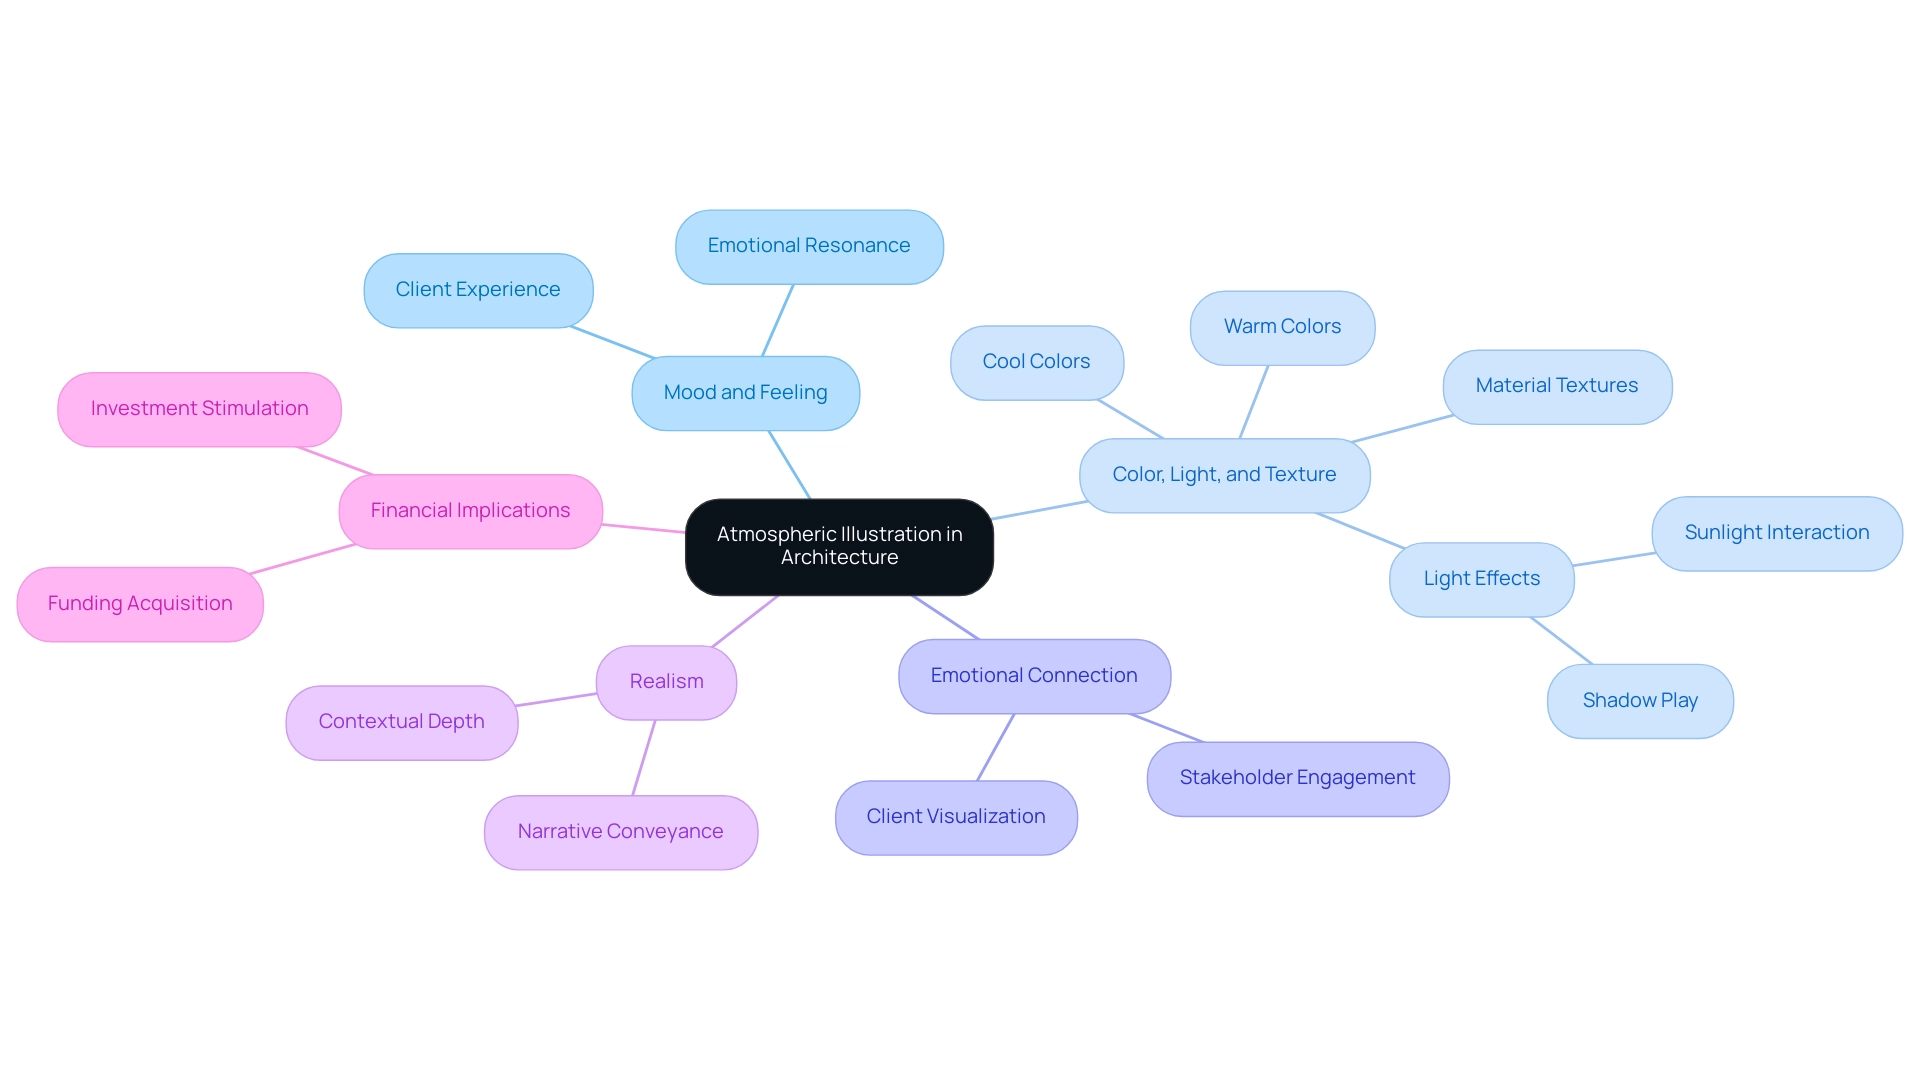Select the Realism node
The image size is (1920, 1083).
667,681
